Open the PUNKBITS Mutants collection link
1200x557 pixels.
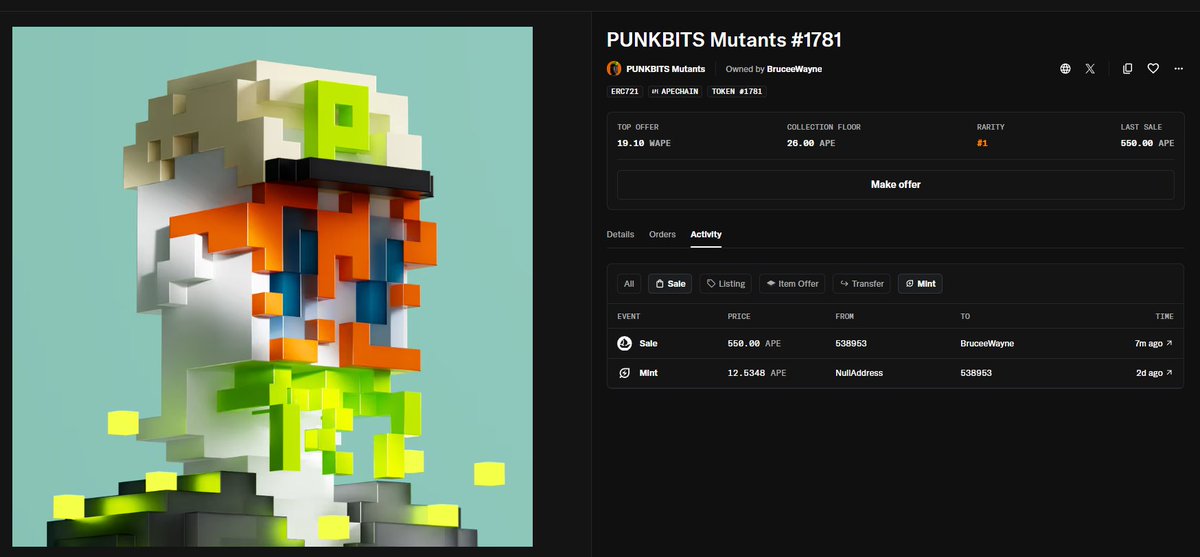pos(665,69)
